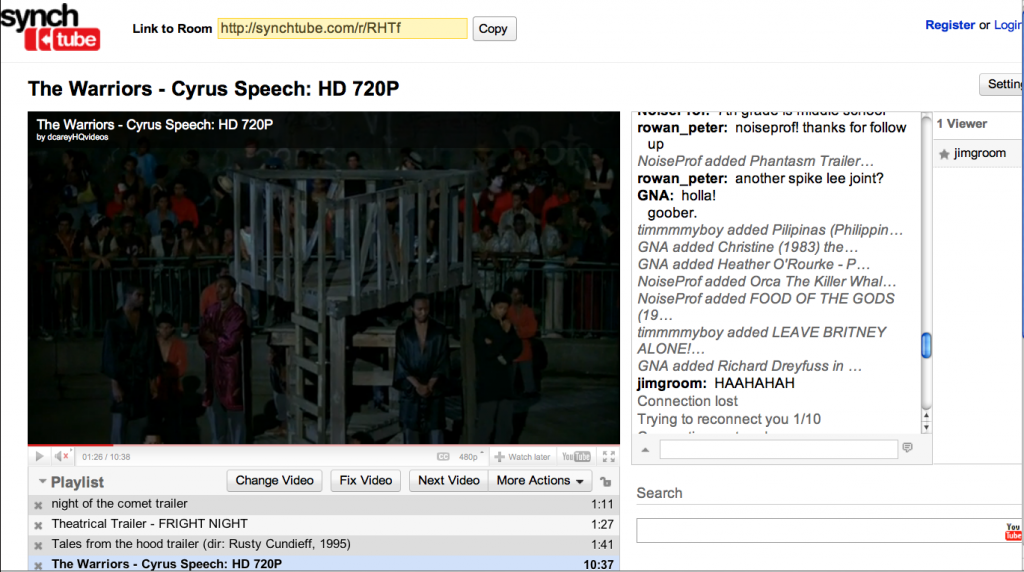Click 'GNA added Christine (1983) the…' message
This screenshot has height=572, width=1024.
pyautogui.click(x=748, y=247)
